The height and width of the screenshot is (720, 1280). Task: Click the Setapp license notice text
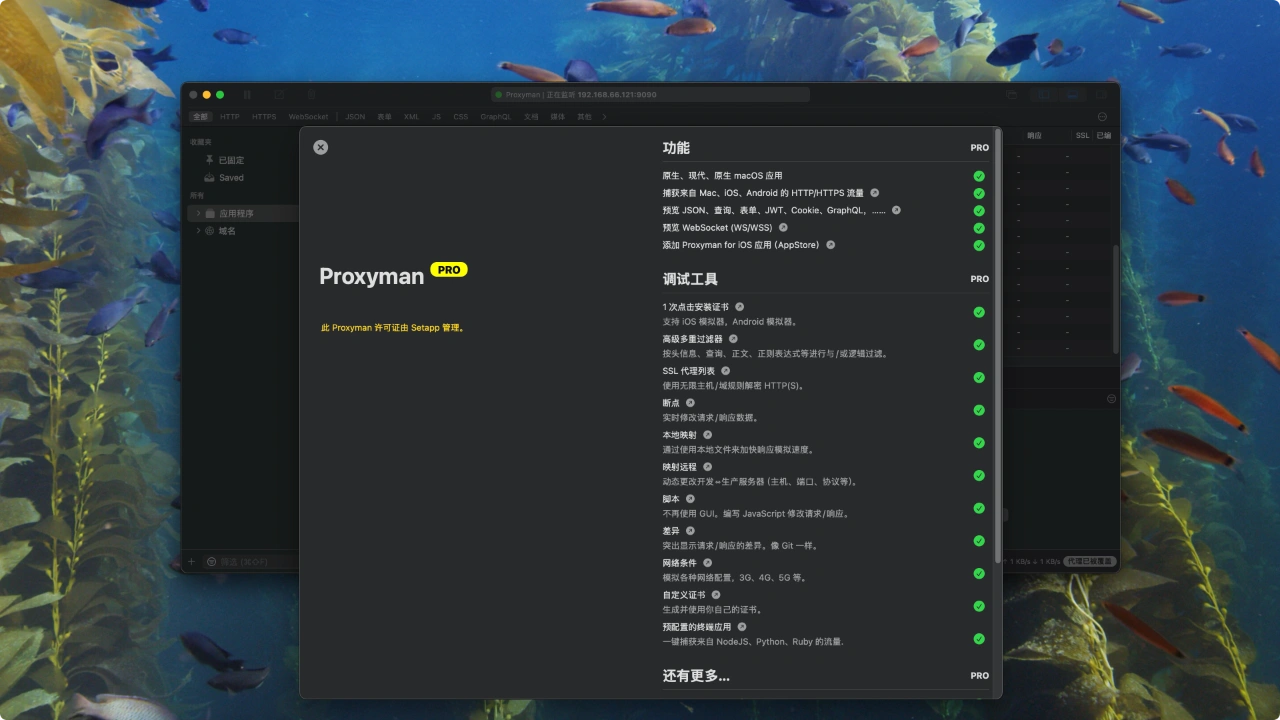click(x=392, y=327)
